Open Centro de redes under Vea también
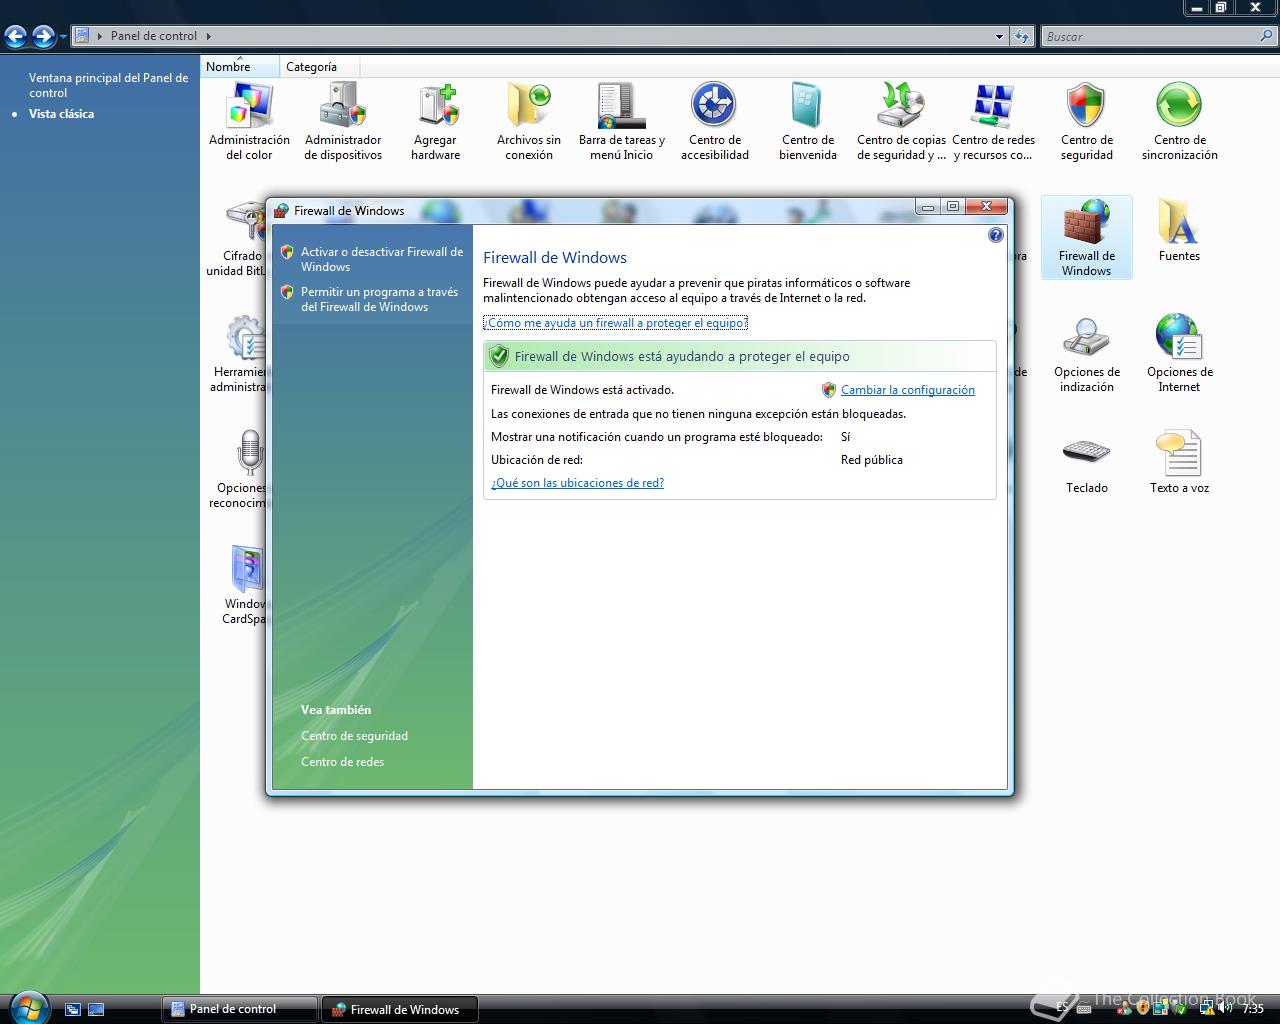 click(342, 762)
